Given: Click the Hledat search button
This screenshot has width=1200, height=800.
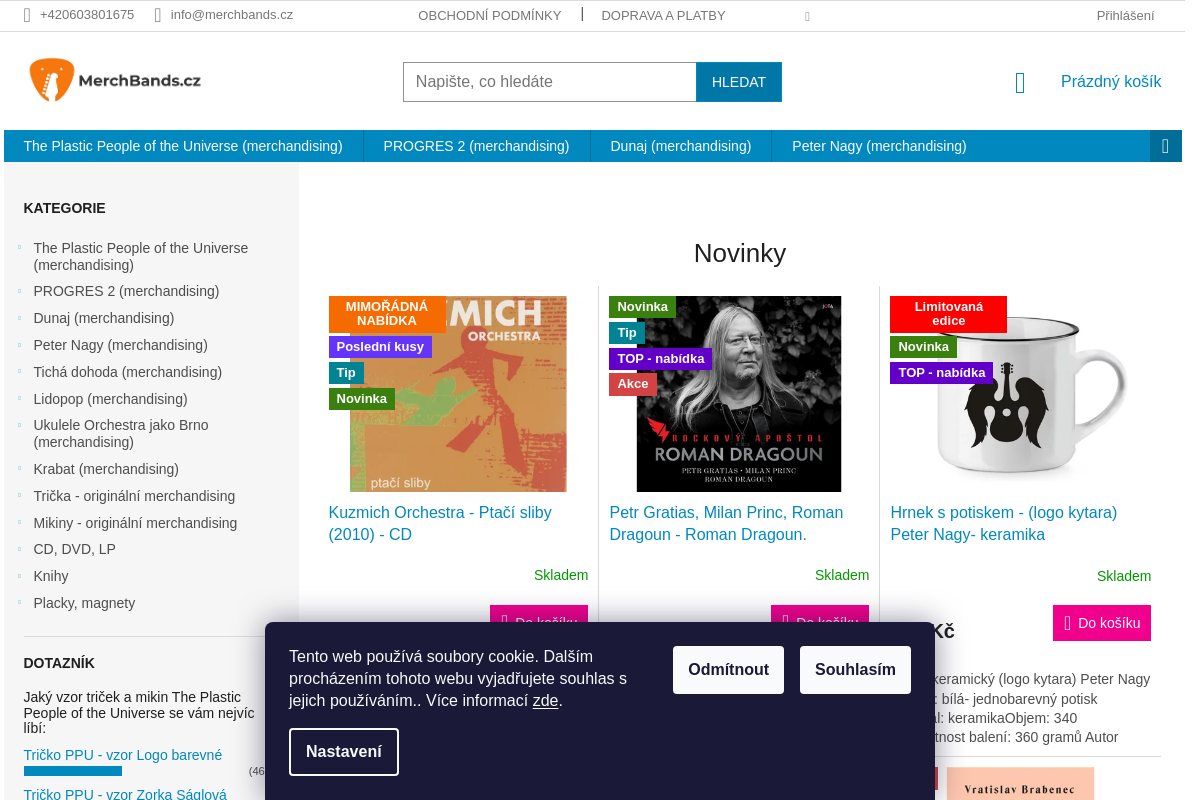Looking at the screenshot, I should click(739, 82).
